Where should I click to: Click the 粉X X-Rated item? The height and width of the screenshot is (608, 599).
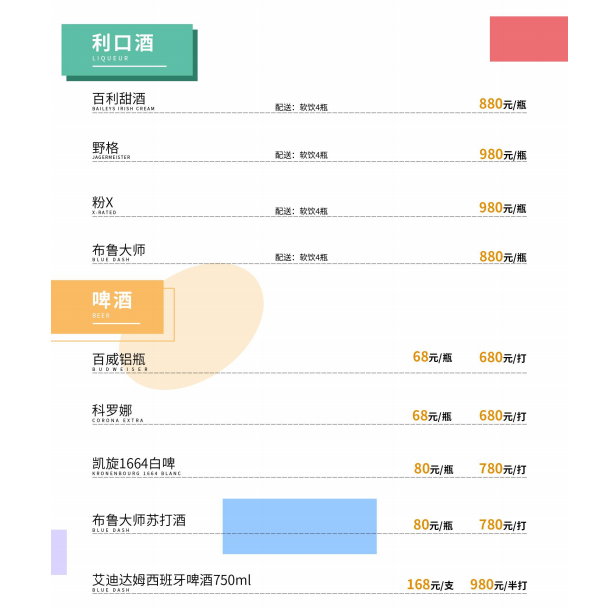click(x=104, y=206)
